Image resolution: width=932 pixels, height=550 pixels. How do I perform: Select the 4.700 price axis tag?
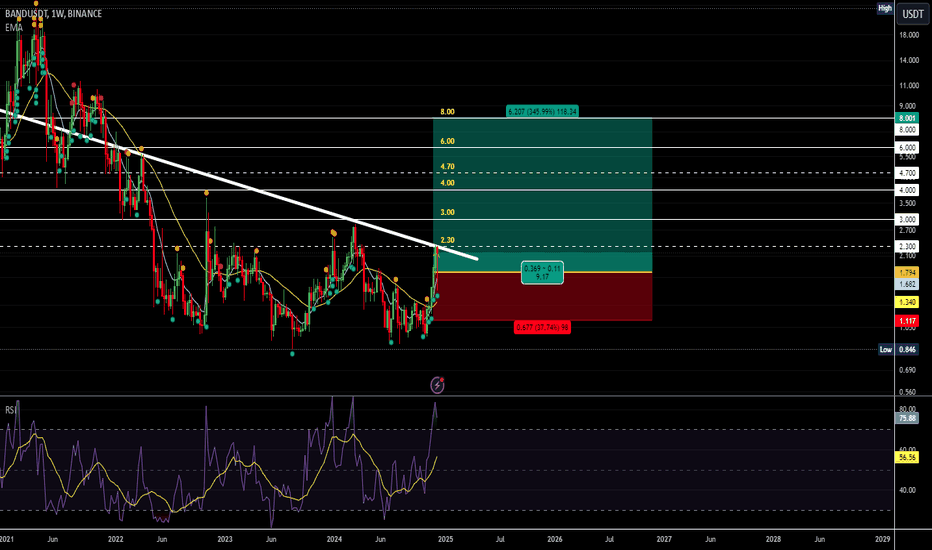click(907, 173)
